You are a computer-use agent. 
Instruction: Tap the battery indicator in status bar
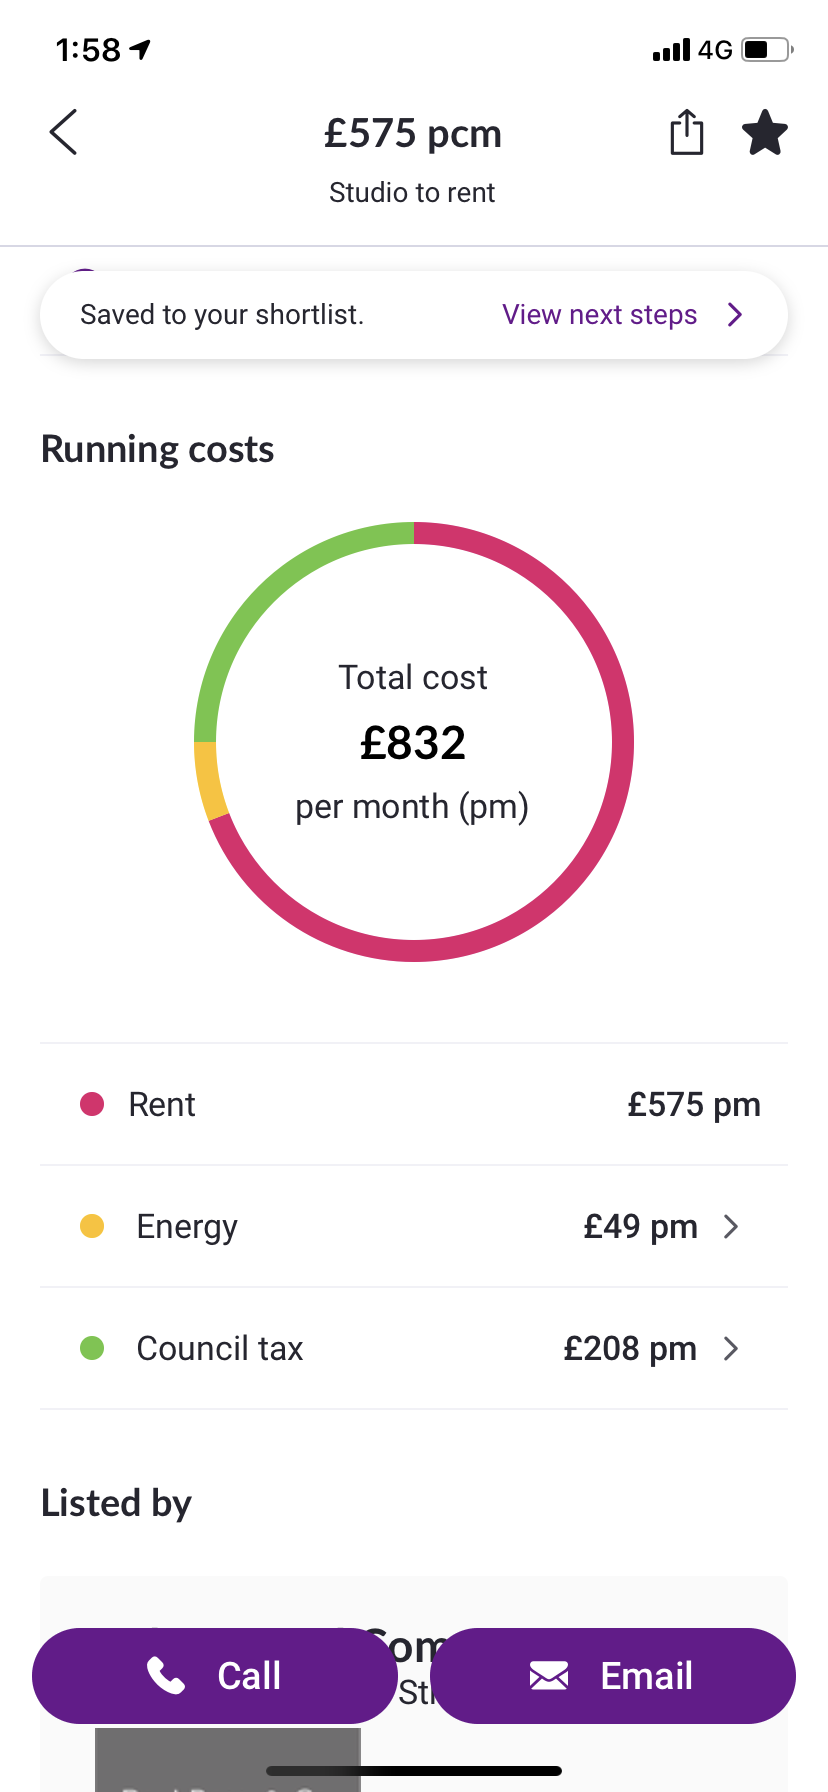click(768, 49)
